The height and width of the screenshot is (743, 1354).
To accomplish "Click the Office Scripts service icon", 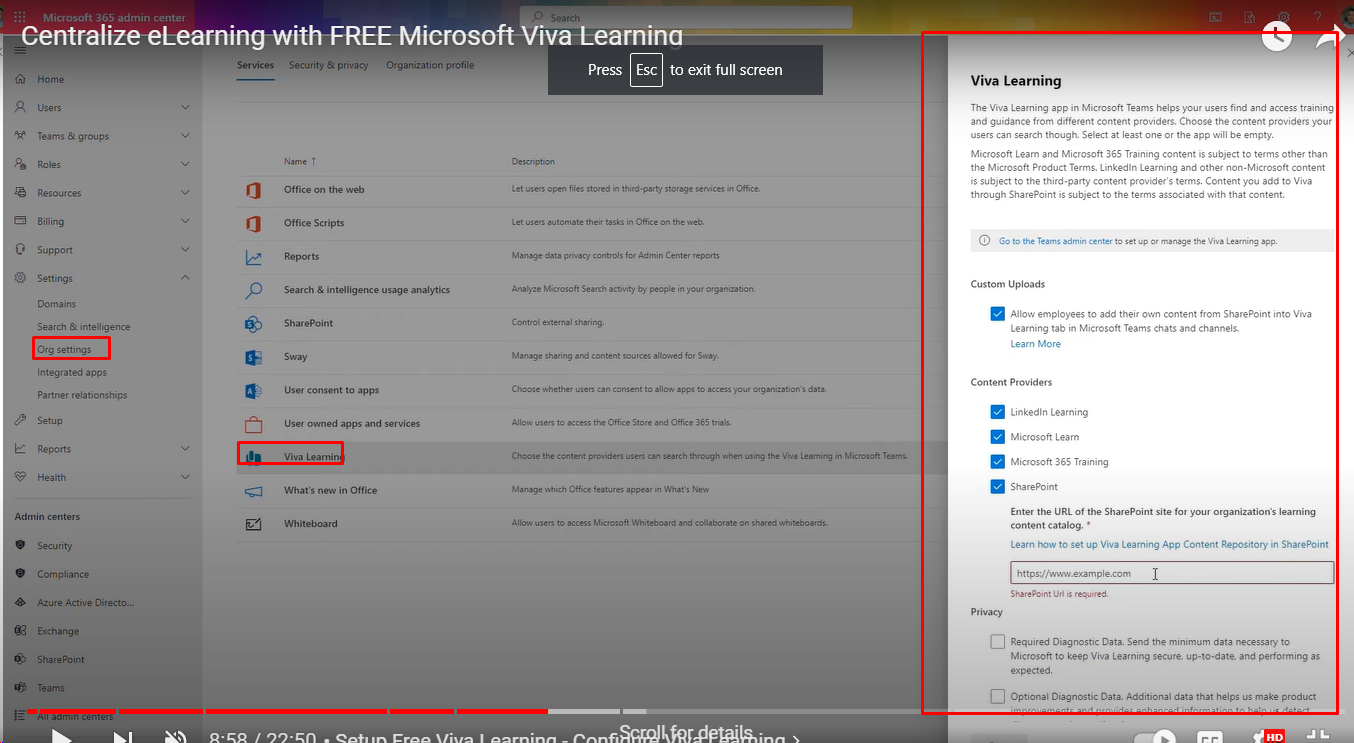I will point(253,223).
